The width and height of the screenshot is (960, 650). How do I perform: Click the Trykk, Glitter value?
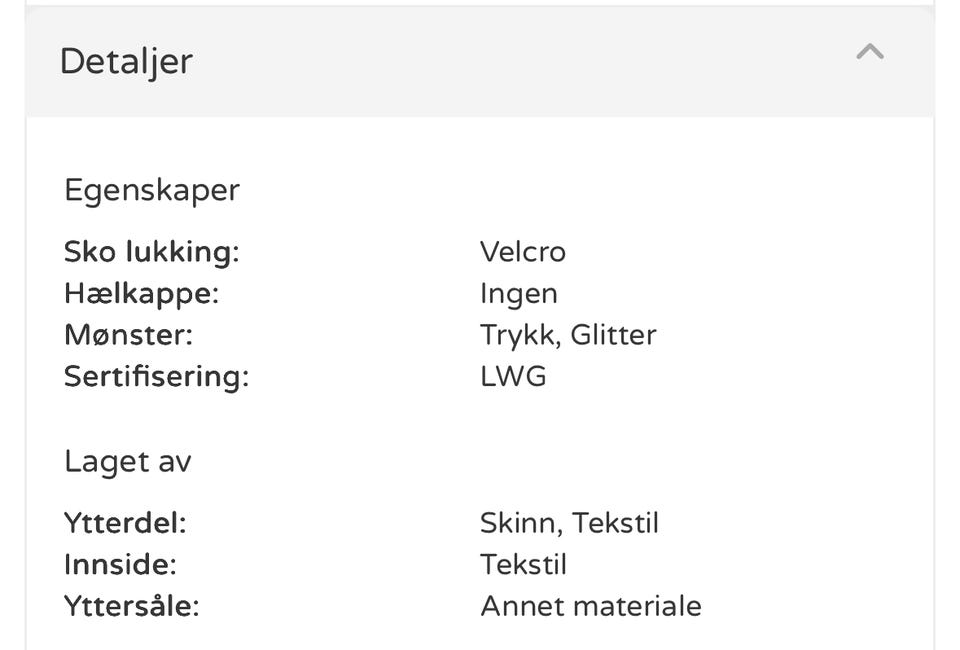pyautogui.click(x=568, y=335)
